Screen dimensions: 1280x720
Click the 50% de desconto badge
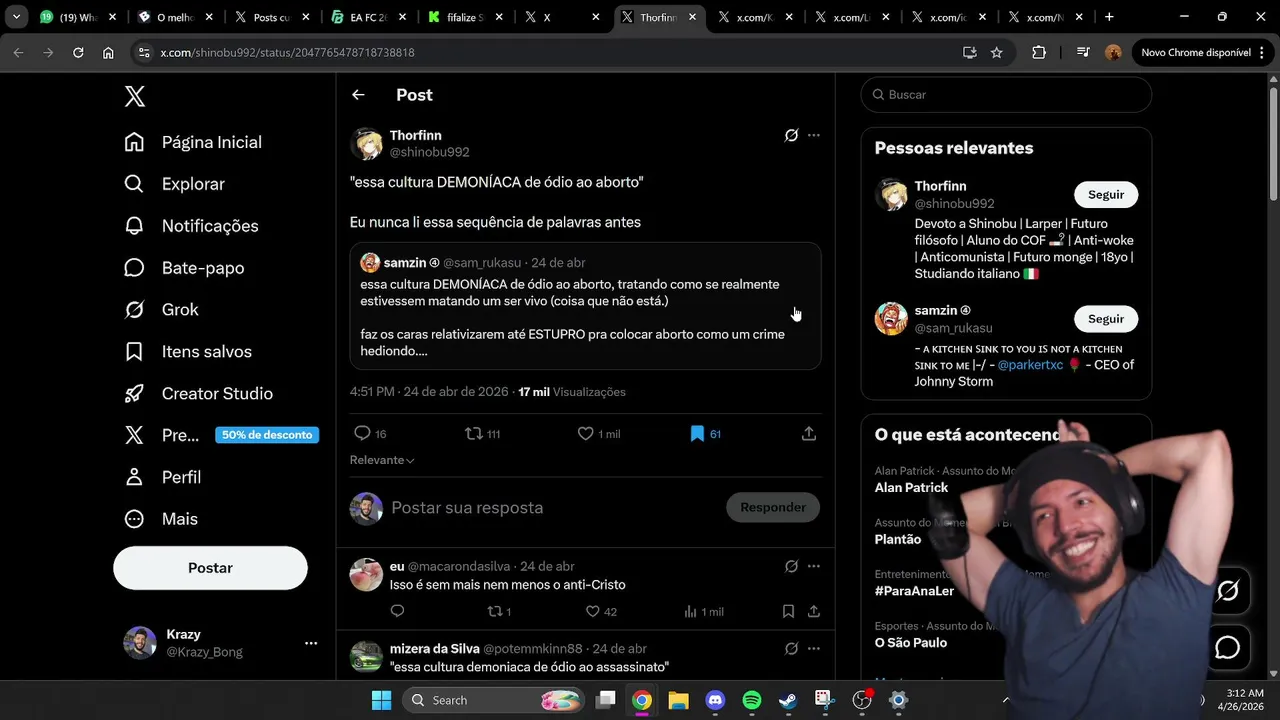(268, 435)
